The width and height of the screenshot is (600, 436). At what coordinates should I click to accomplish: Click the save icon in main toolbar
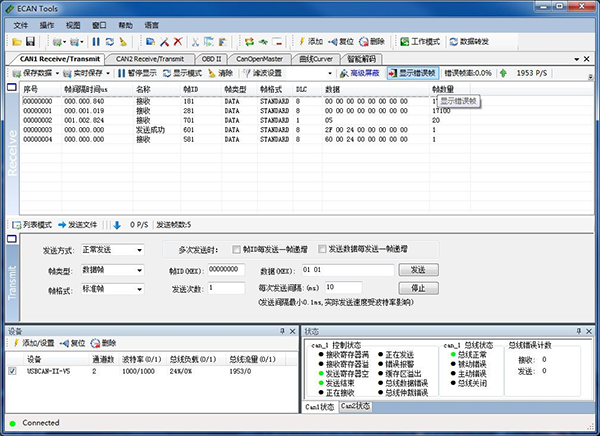(x=31, y=41)
